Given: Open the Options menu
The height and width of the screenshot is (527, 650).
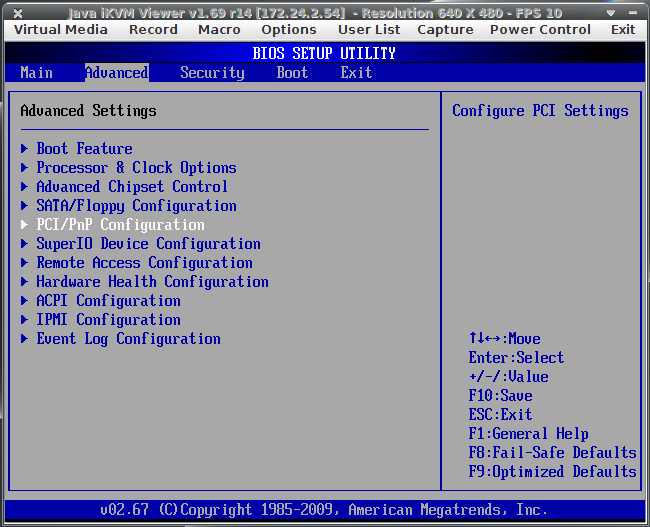Looking at the screenshot, I should pyautogui.click(x=289, y=30).
